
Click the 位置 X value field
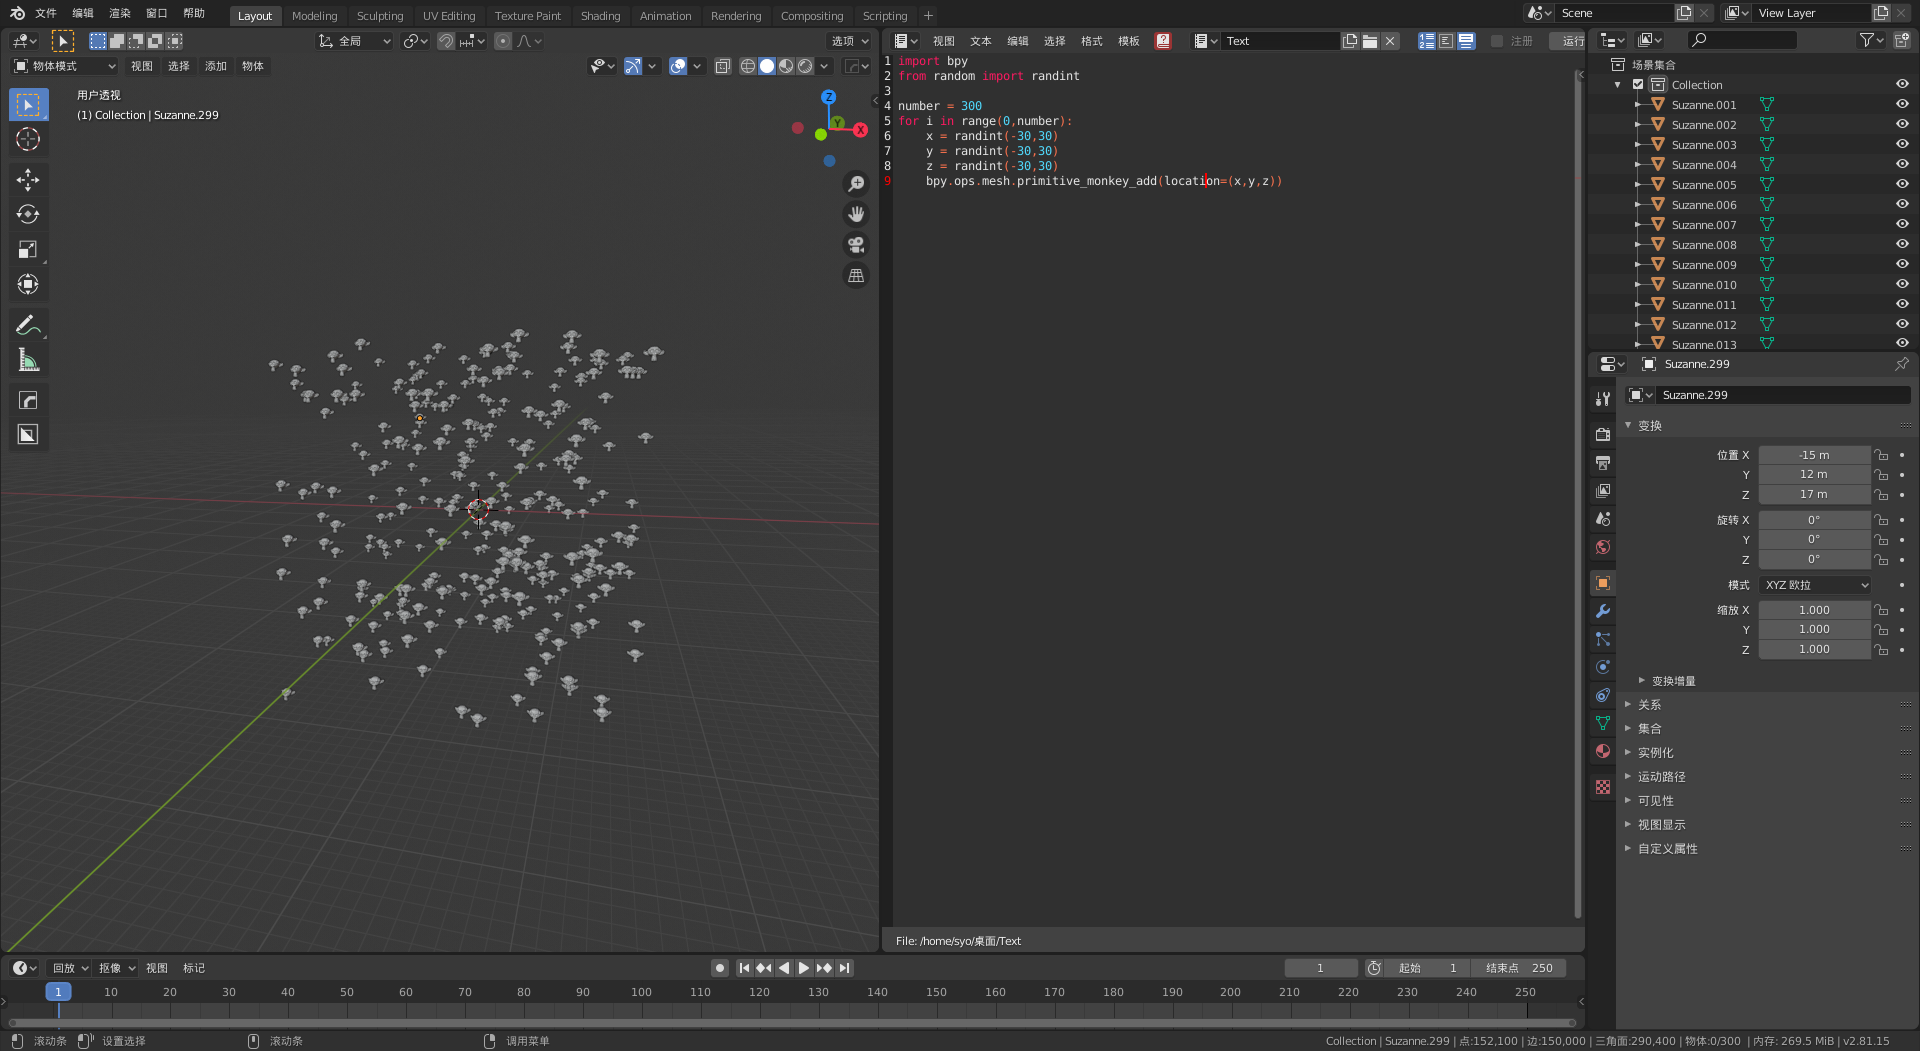coord(1814,455)
